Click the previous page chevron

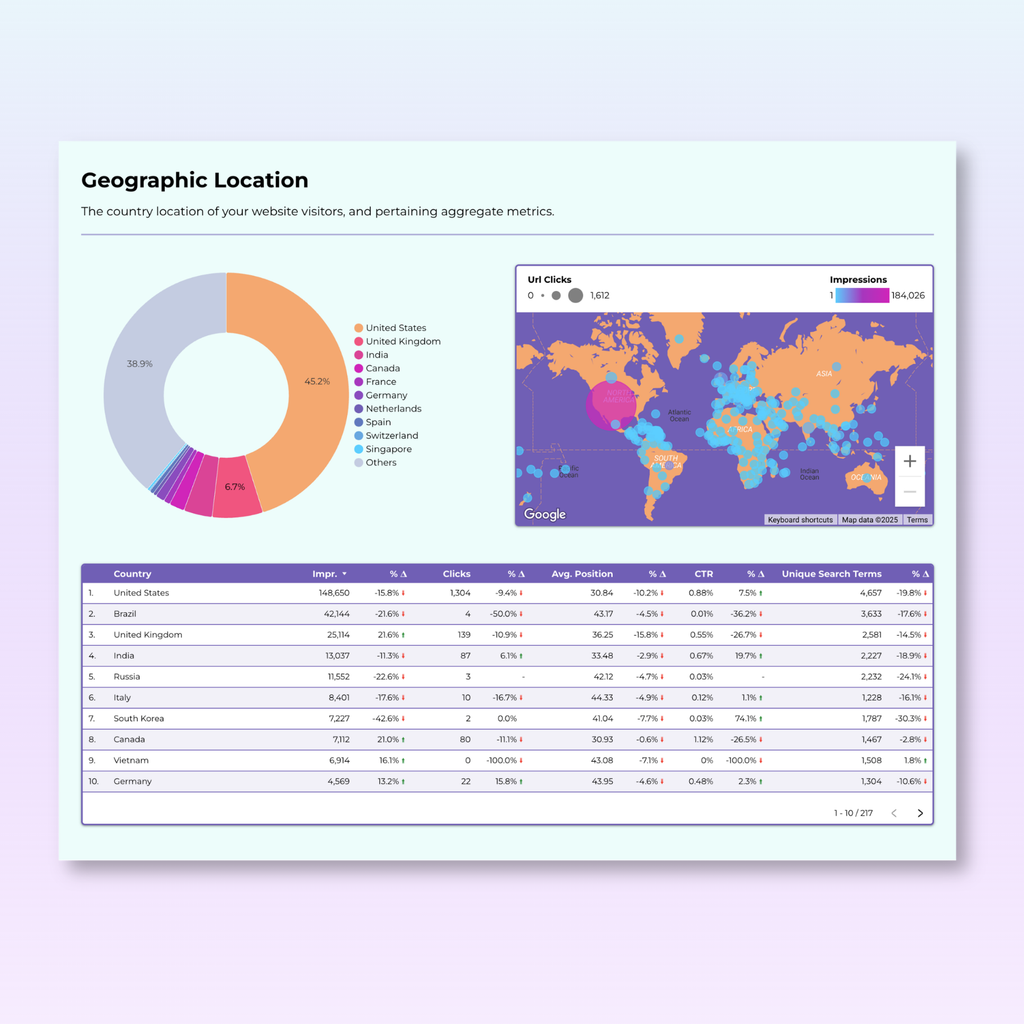click(x=893, y=813)
